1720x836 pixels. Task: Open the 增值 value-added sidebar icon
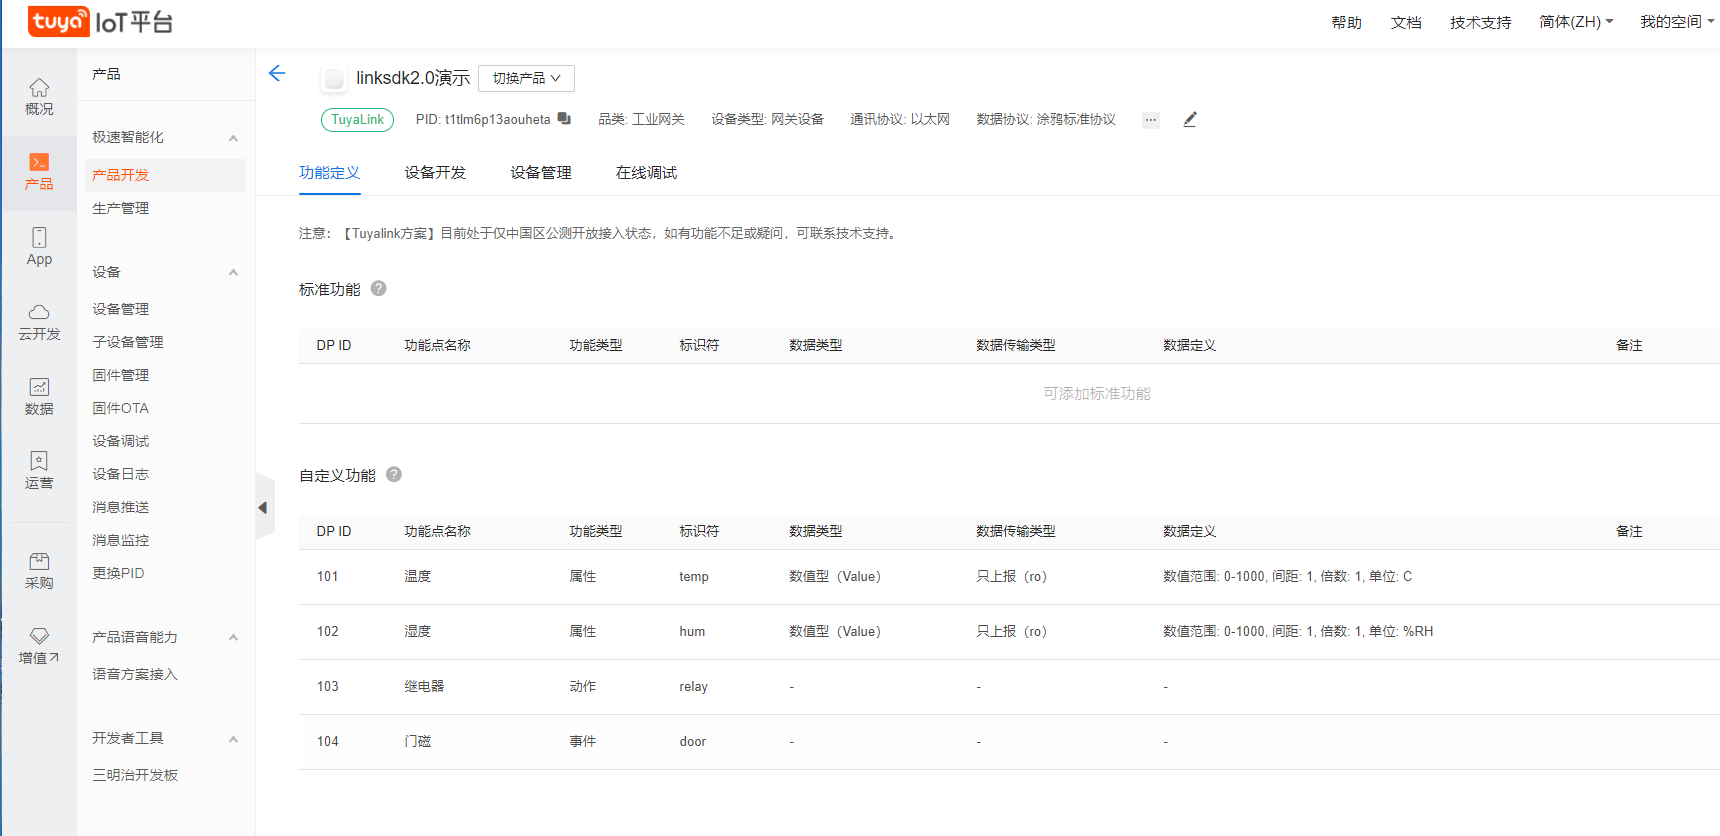(x=39, y=646)
